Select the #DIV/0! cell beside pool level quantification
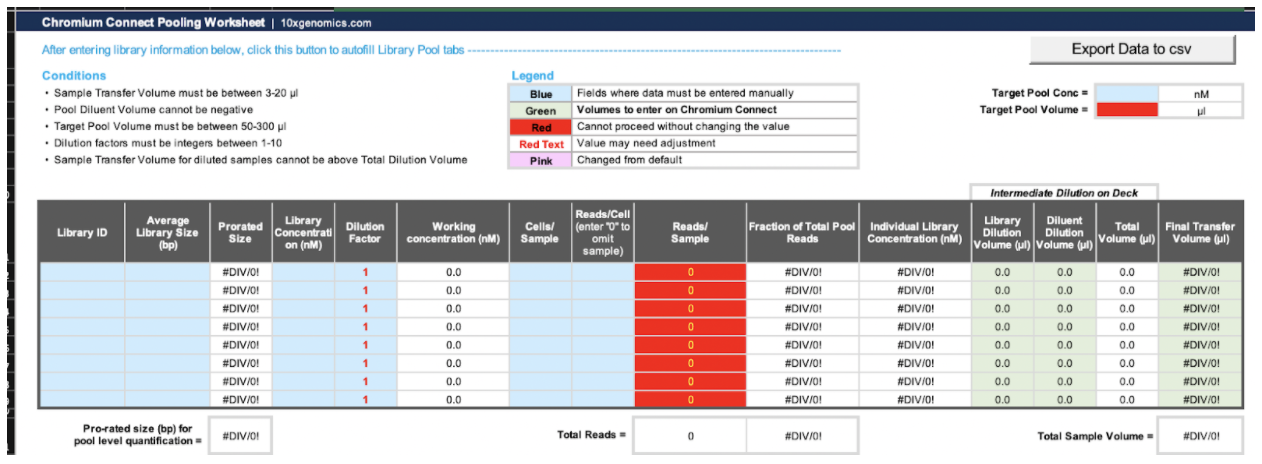Image resolution: width=1262 pixels, height=464 pixels. (241, 436)
